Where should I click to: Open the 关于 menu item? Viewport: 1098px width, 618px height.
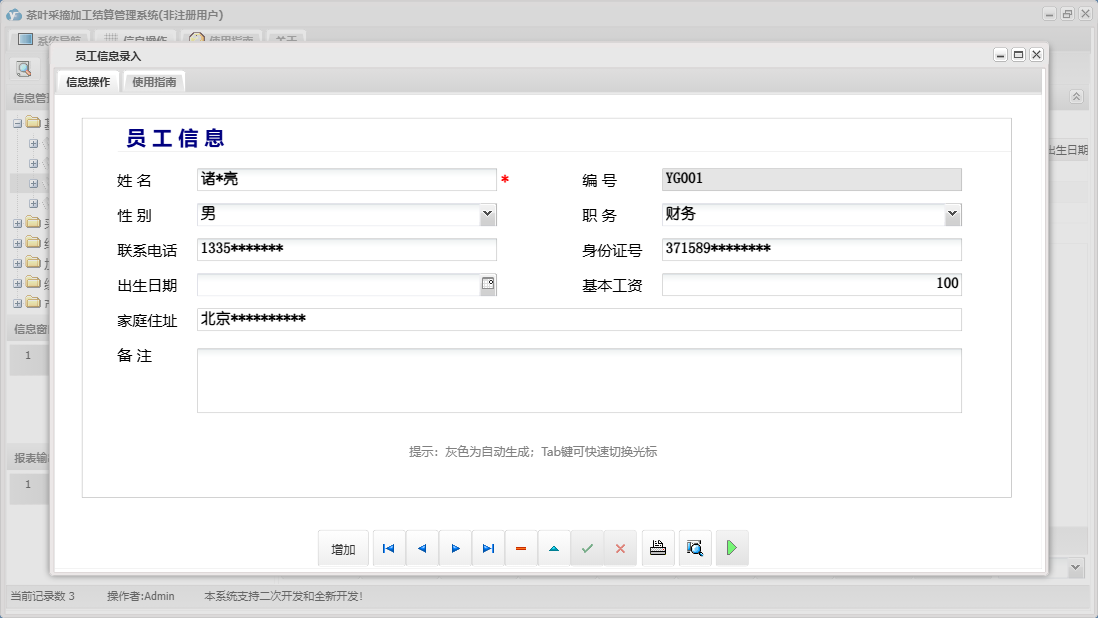285,38
